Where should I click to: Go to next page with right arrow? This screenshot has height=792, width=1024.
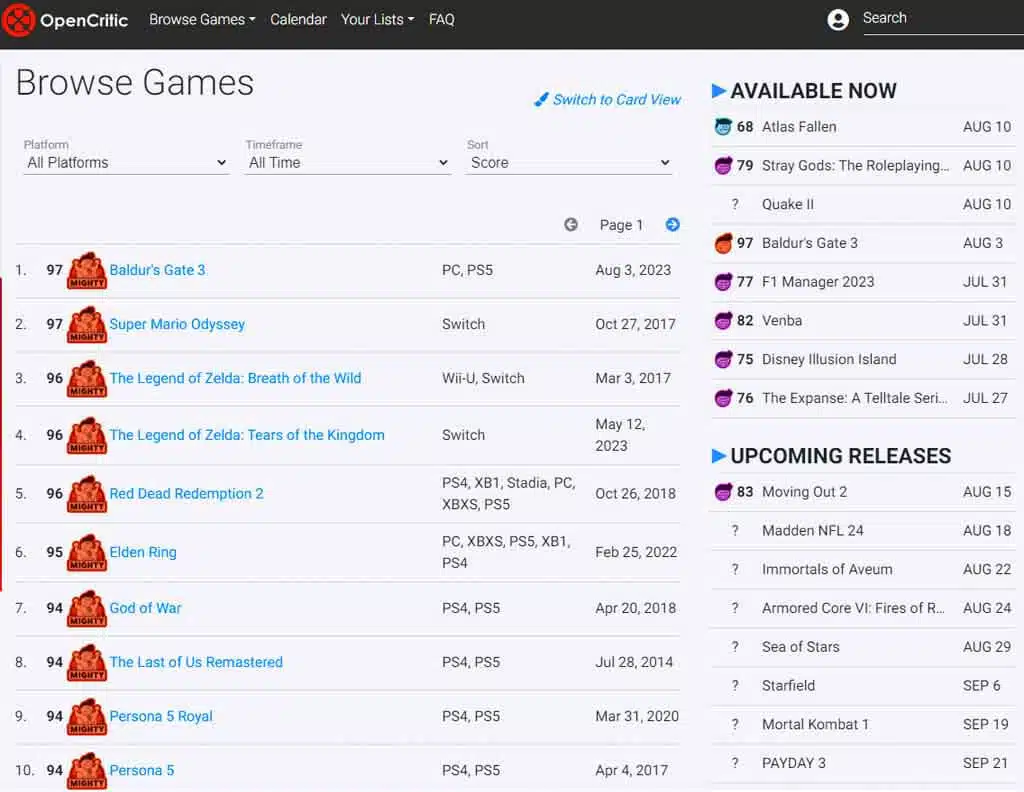(x=673, y=225)
